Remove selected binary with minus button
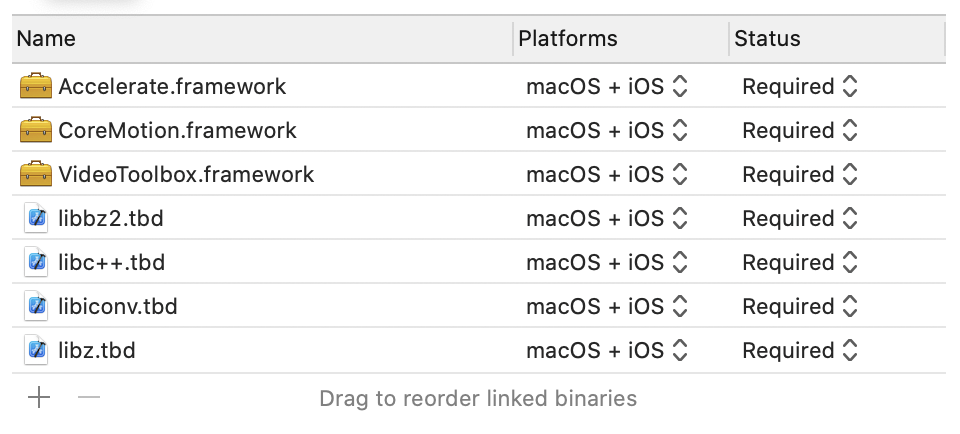This screenshot has width=960, height=434. (89, 398)
